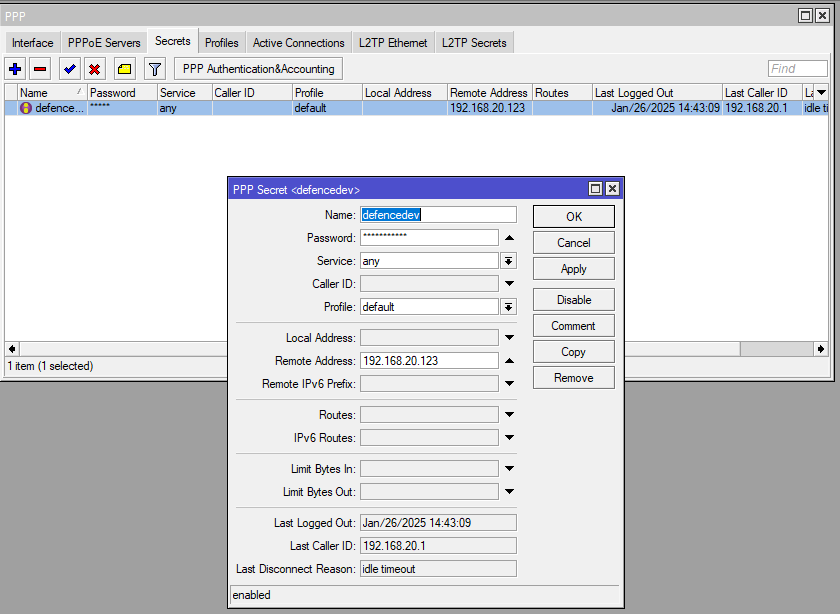
Task: Click the Service combo box value
Action: point(429,261)
